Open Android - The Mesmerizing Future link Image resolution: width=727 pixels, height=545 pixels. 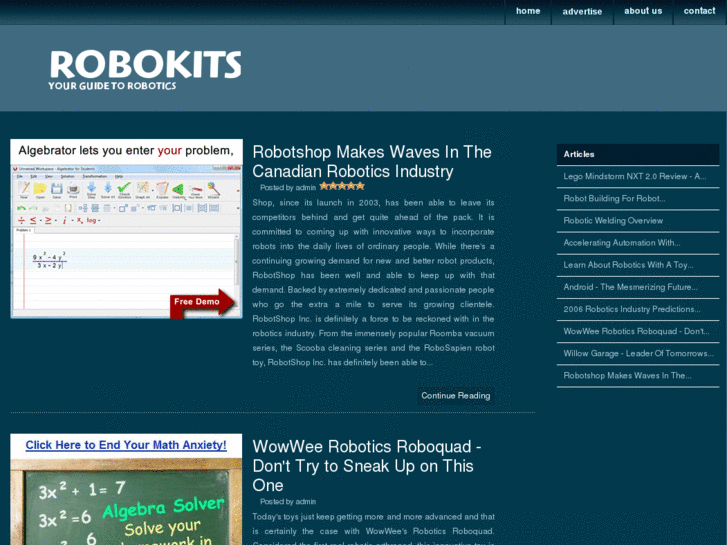630,287
